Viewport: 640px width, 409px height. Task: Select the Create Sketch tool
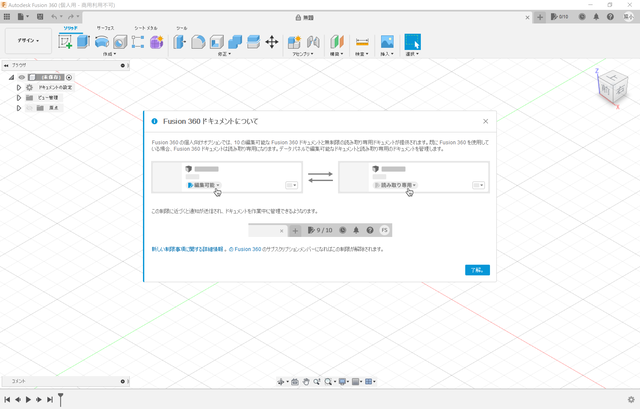[x=65, y=42]
